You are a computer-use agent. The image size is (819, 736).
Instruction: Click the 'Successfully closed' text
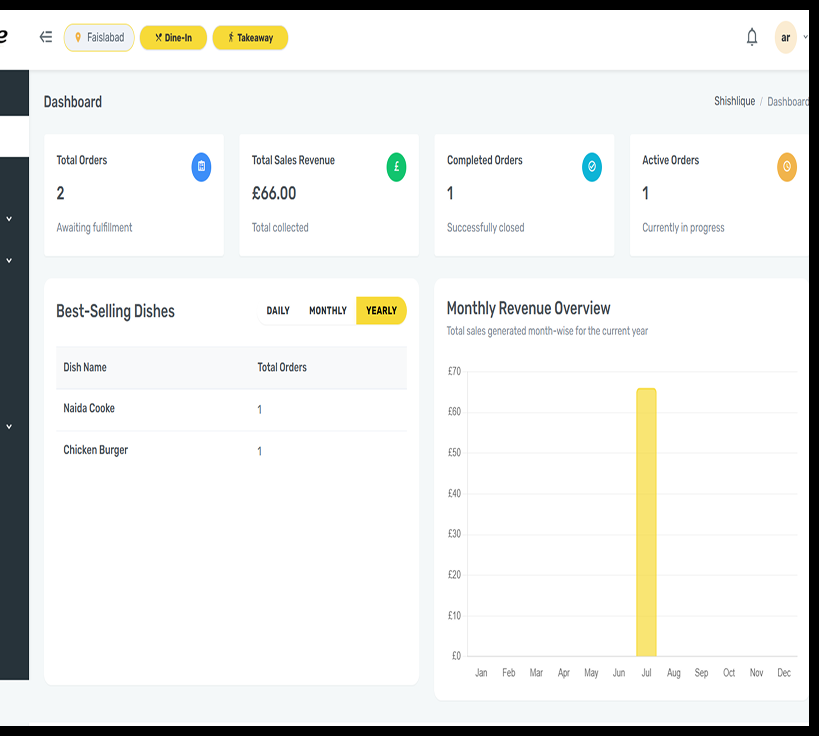pos(486,228)
